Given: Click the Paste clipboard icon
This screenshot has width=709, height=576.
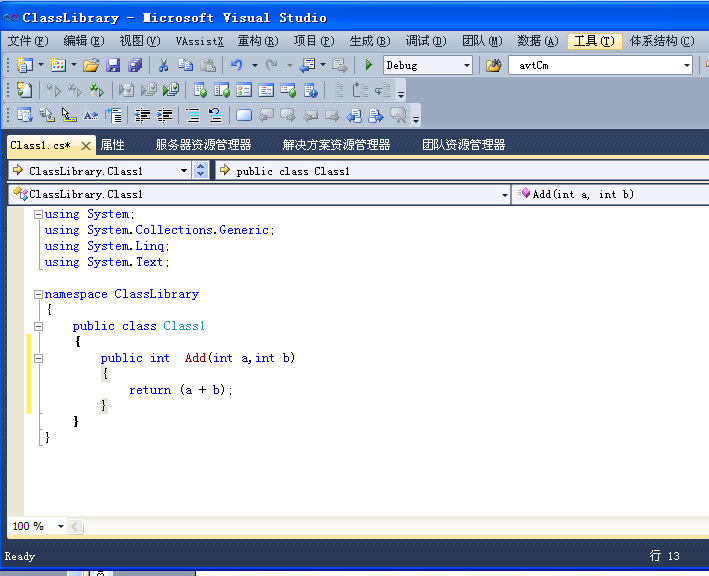Looking at the screenshot, I should coord(208,66).
